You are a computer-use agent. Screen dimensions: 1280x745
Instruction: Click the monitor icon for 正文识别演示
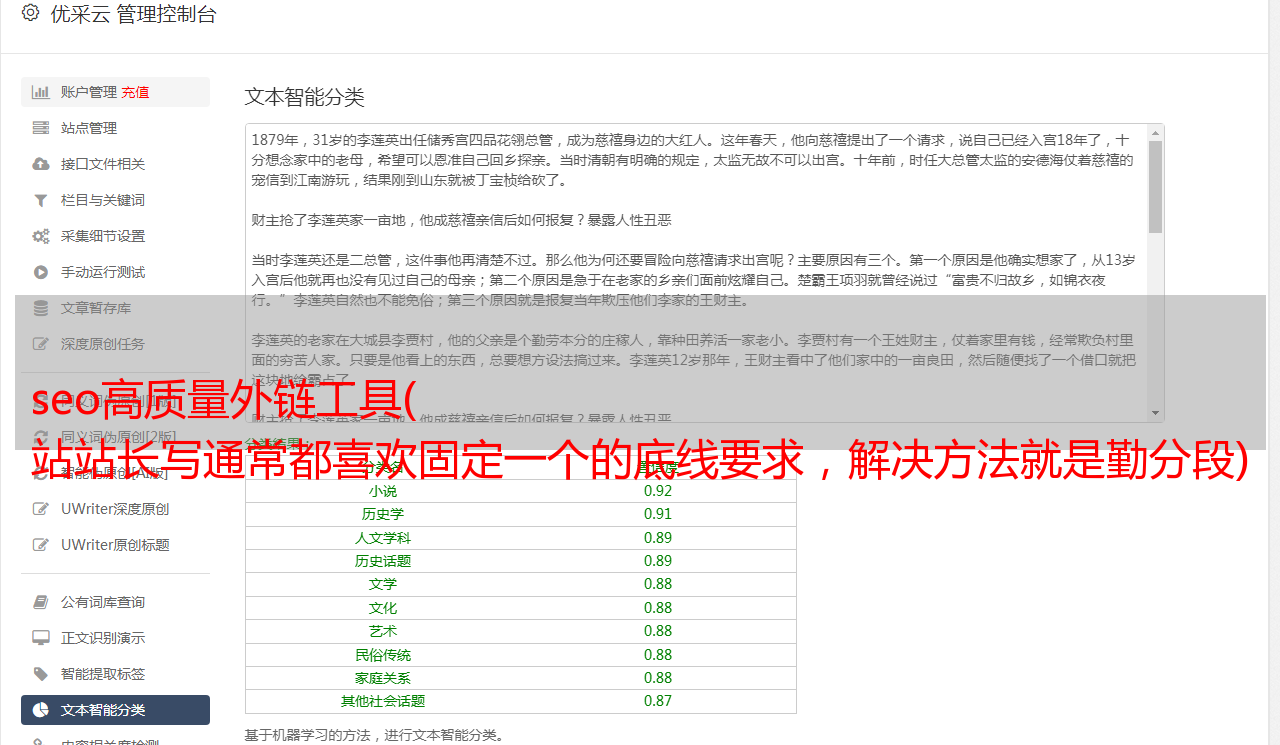(x=41, y=638)
